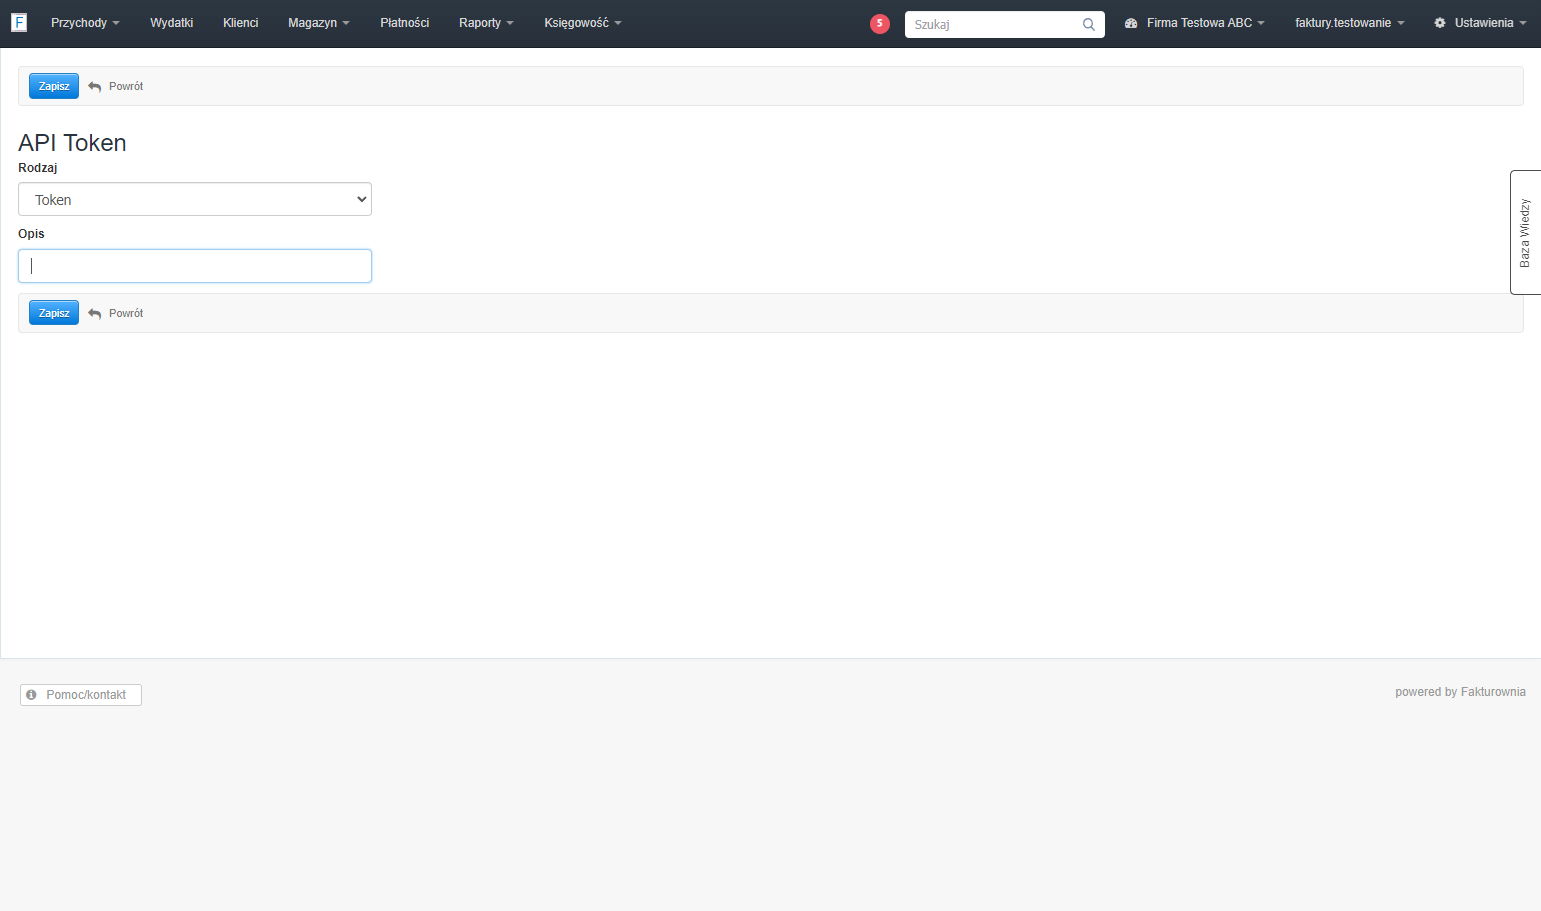Click the bottom Zapisz button
The height and width of the screenshot is (911, 1541).
point(54,313)
